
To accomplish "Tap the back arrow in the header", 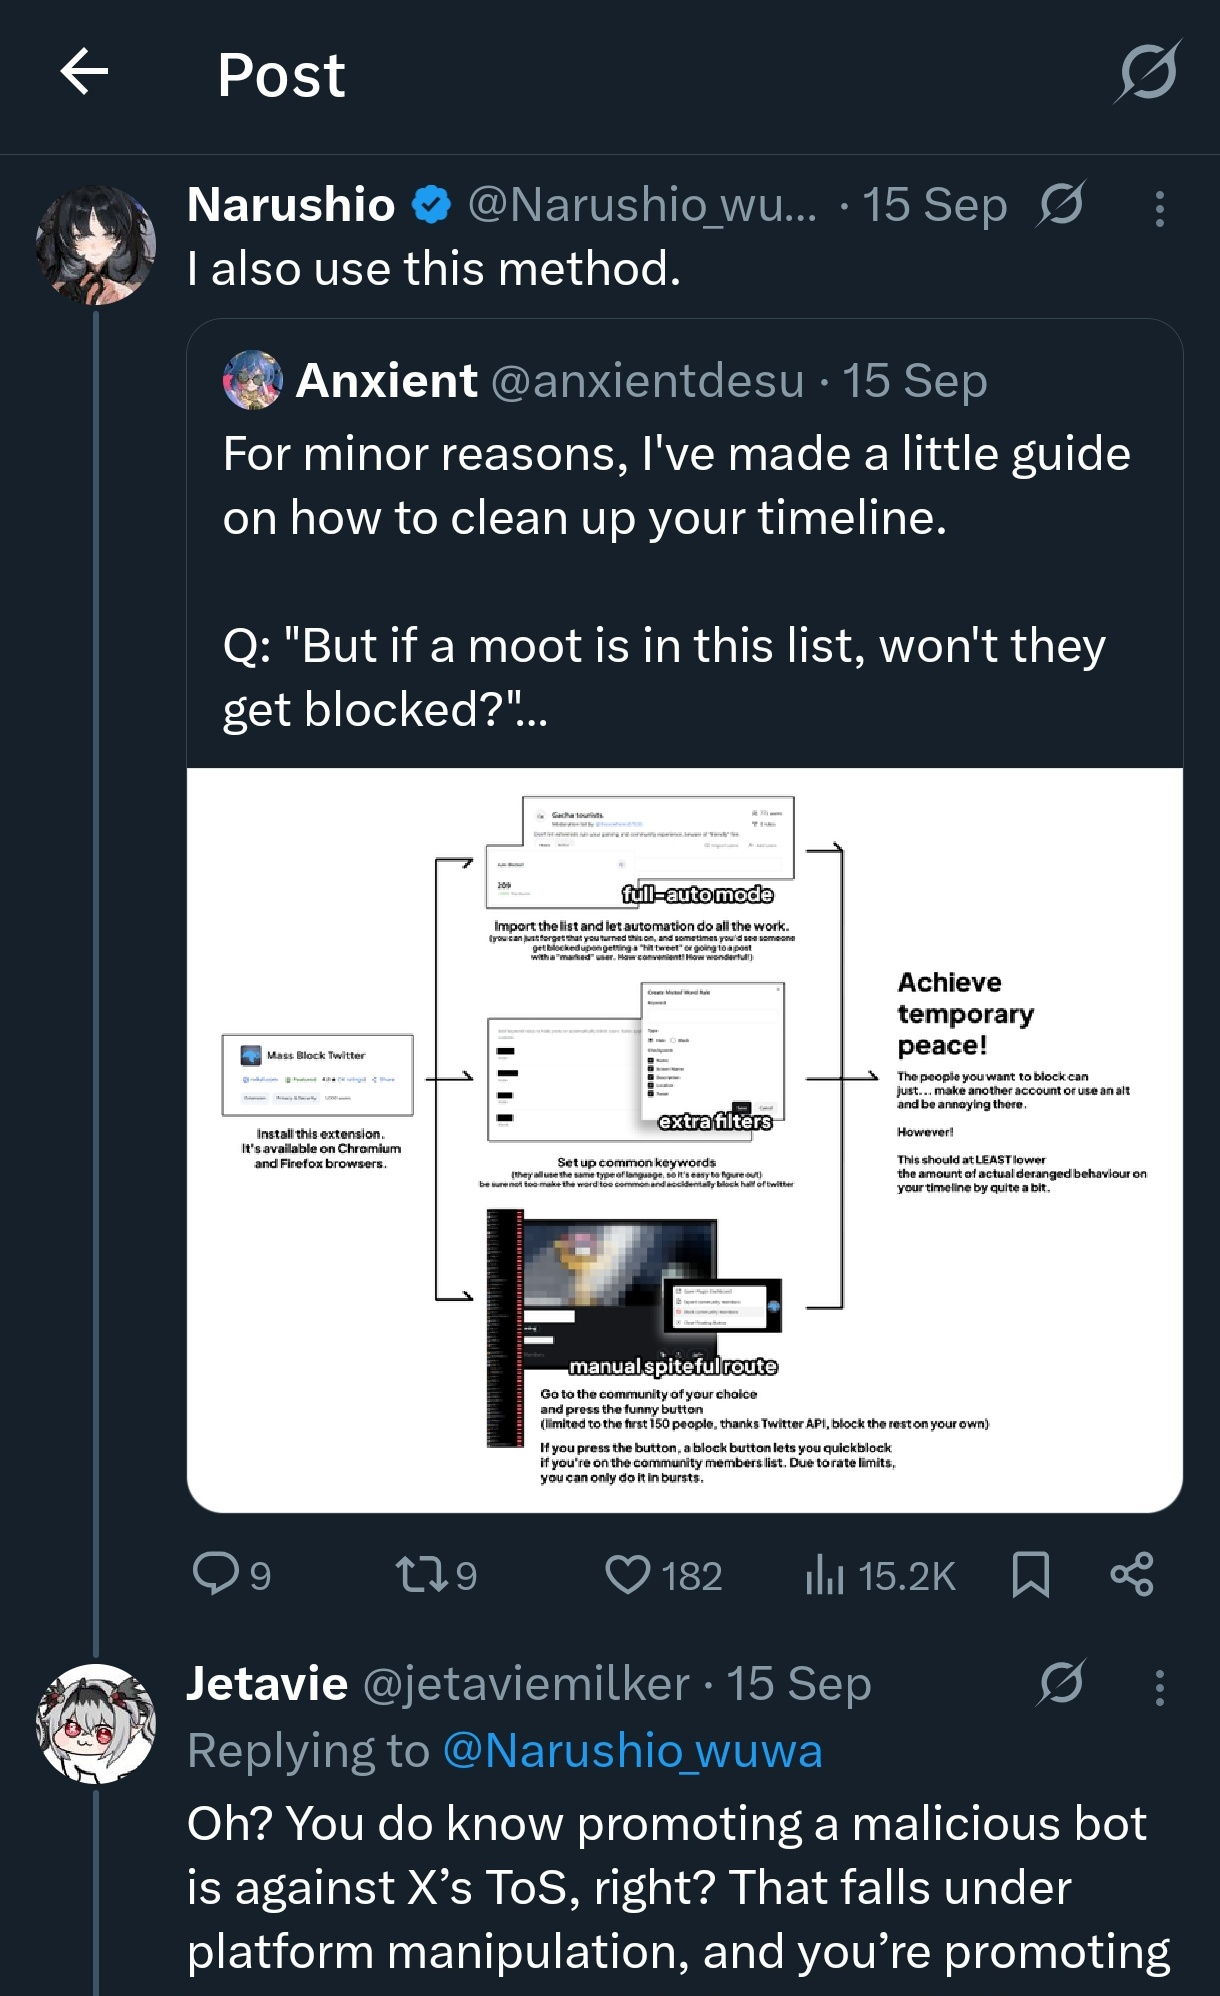I will (x=85, y=73).
